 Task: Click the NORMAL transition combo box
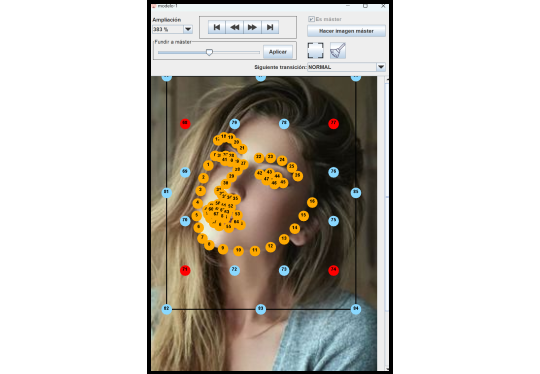tap(346, 67)
